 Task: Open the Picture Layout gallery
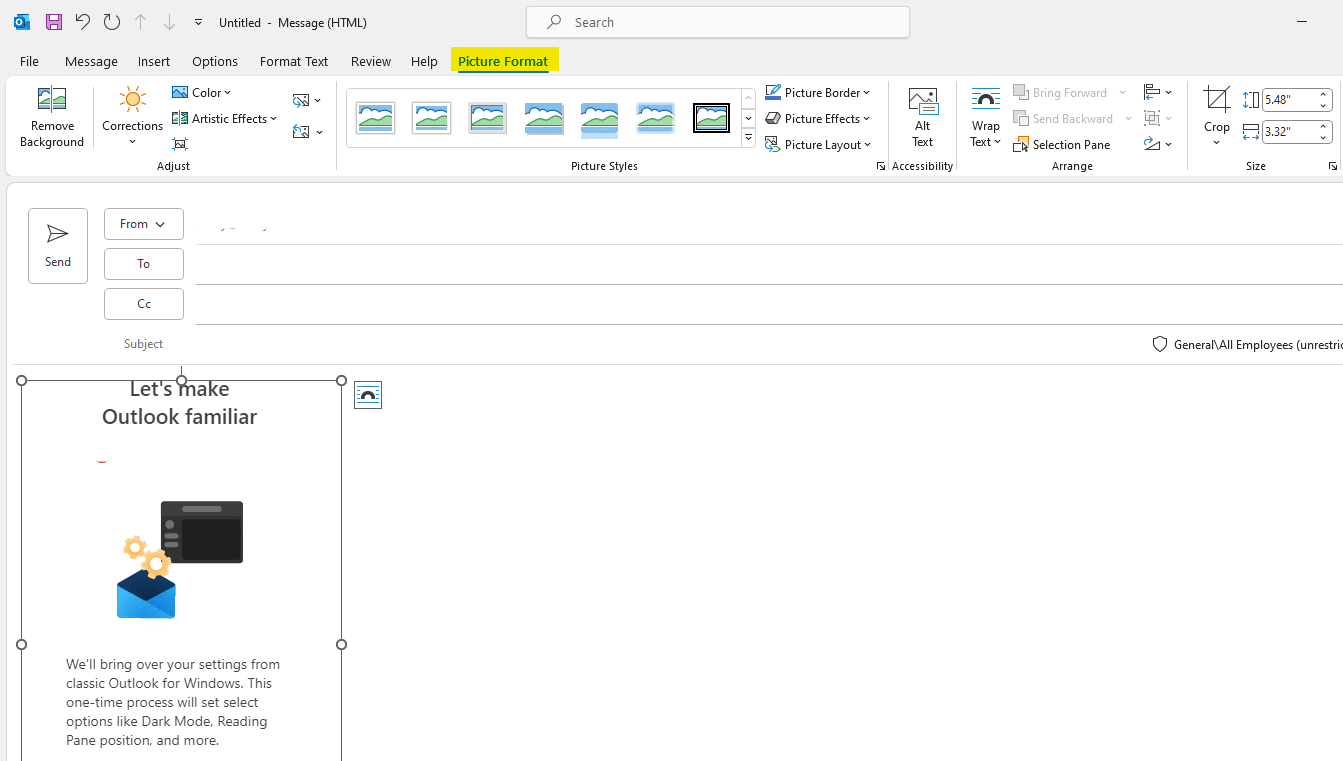818,144
